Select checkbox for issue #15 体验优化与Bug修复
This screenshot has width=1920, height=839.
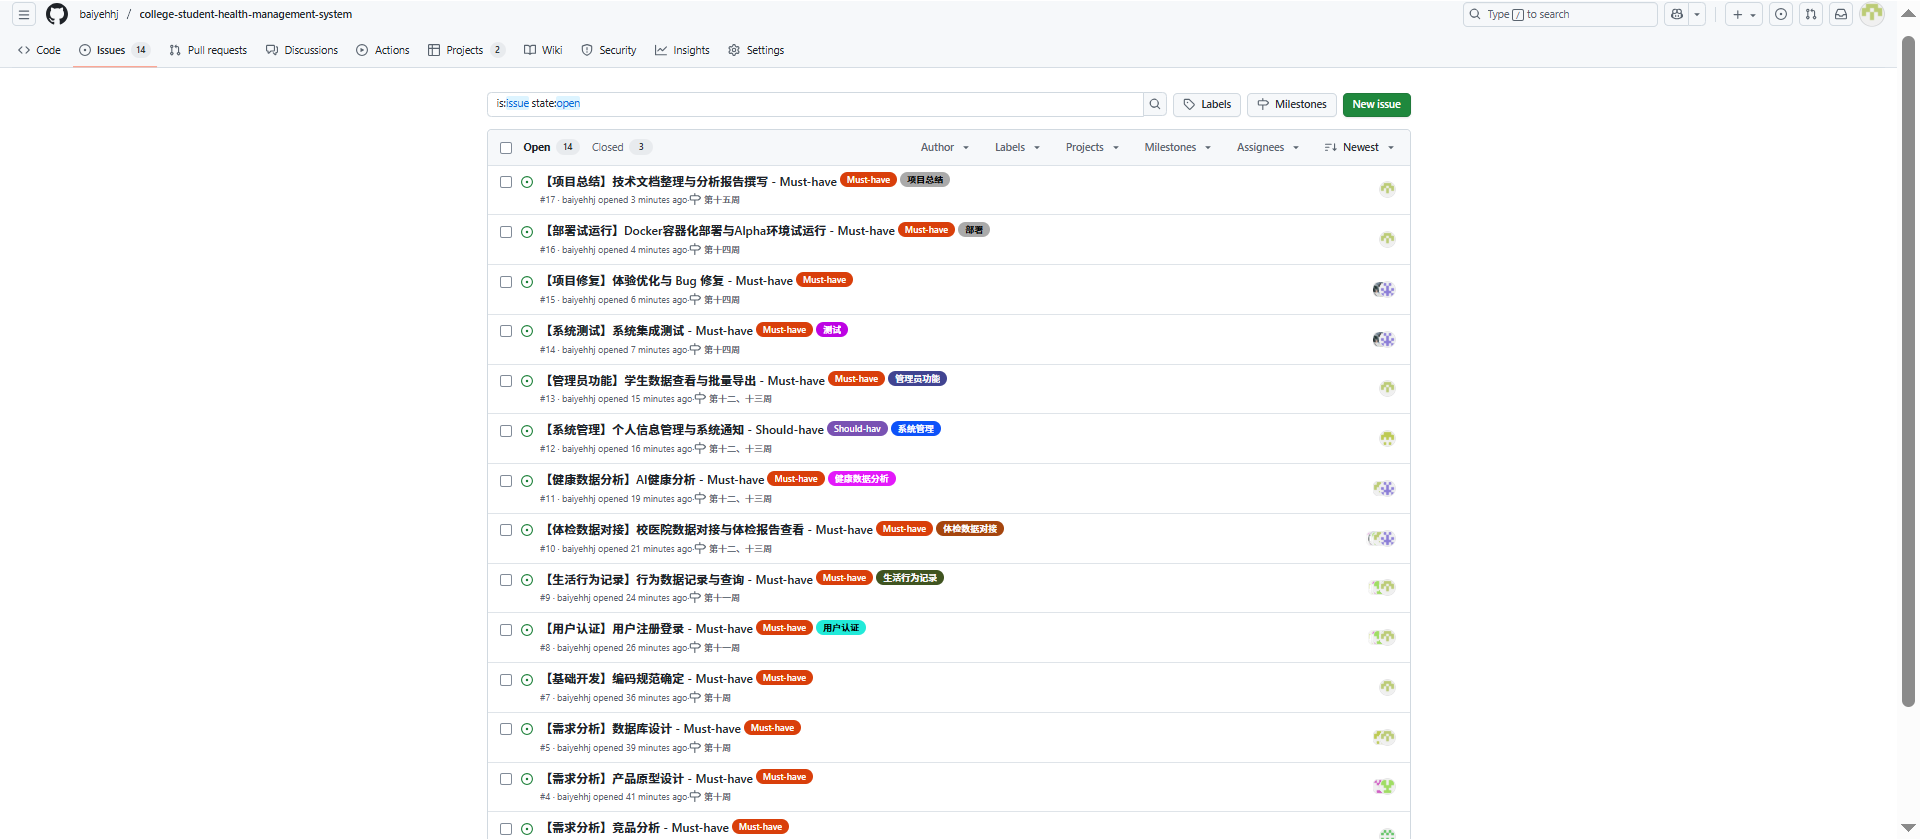pyautogui.click(x=506, y=282)
